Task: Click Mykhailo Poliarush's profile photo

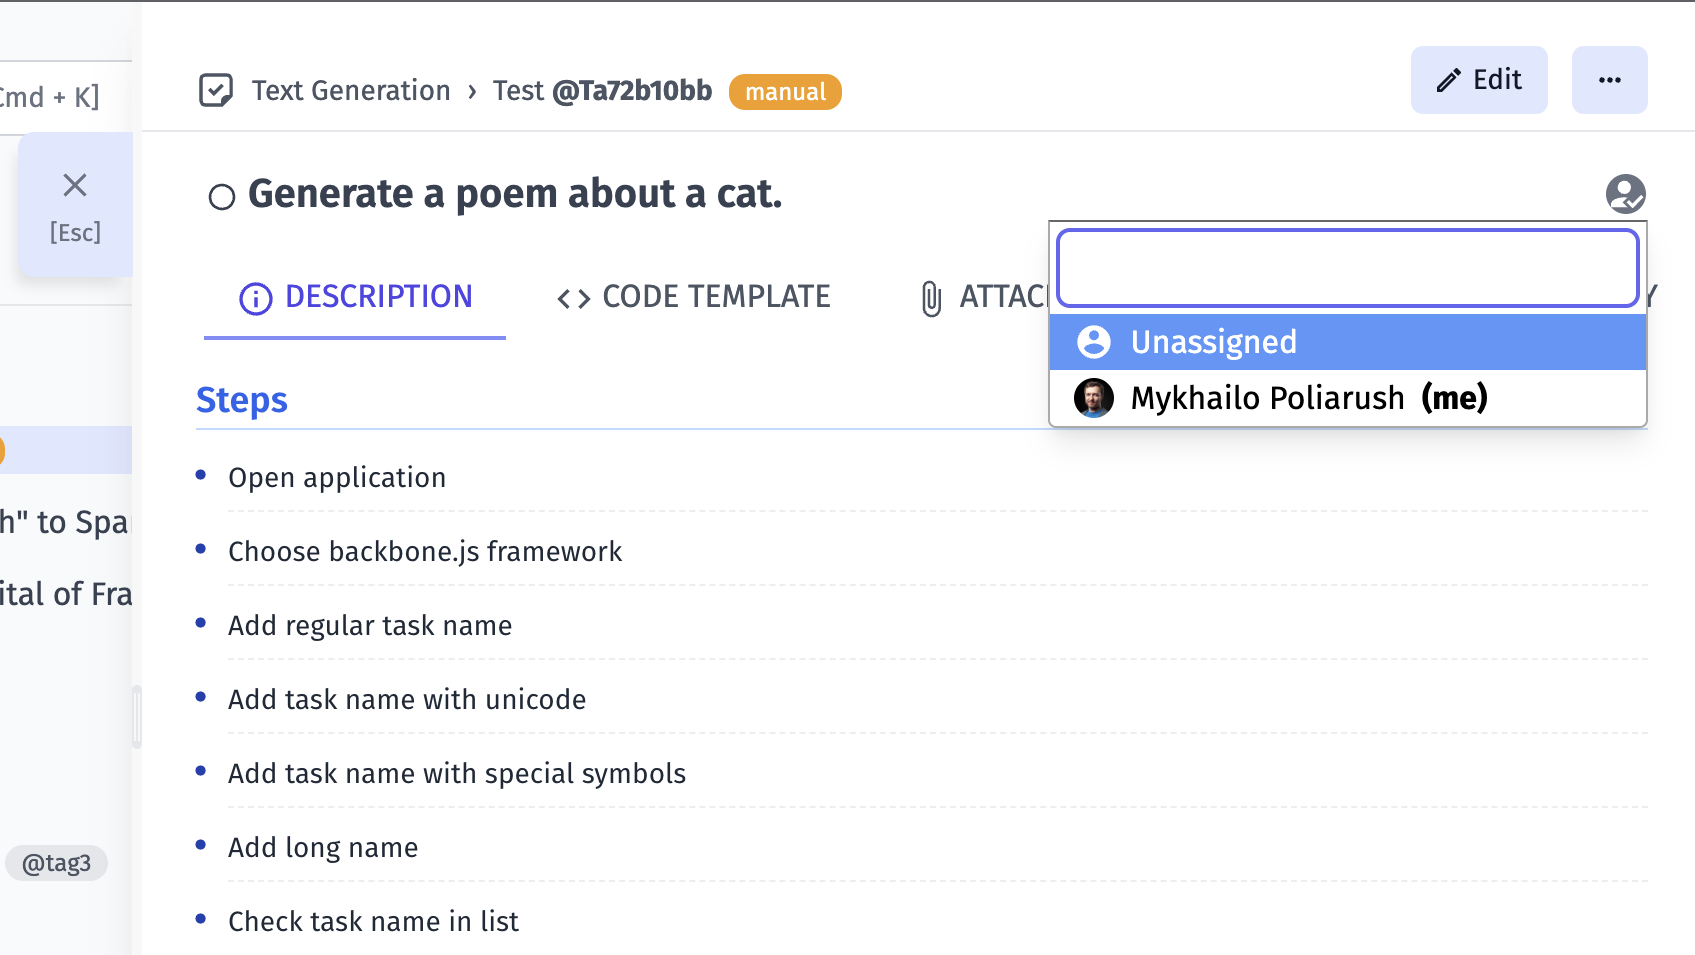Action: [1093, 398]
